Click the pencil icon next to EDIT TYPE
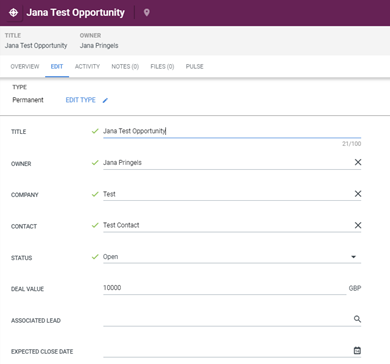390x364 pixels. point(105,100)
